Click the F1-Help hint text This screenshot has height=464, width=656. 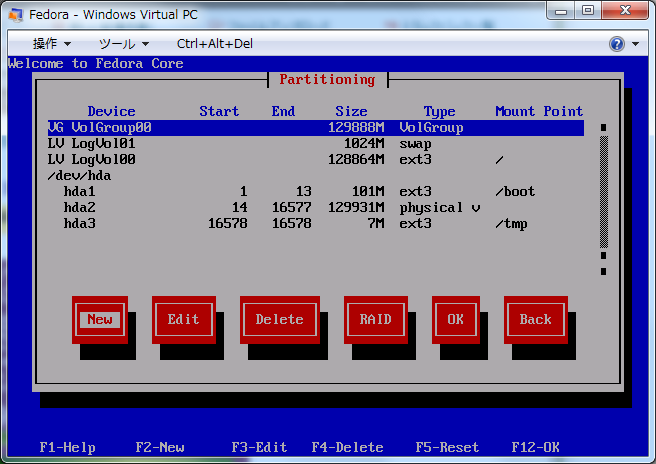[67, 447]
